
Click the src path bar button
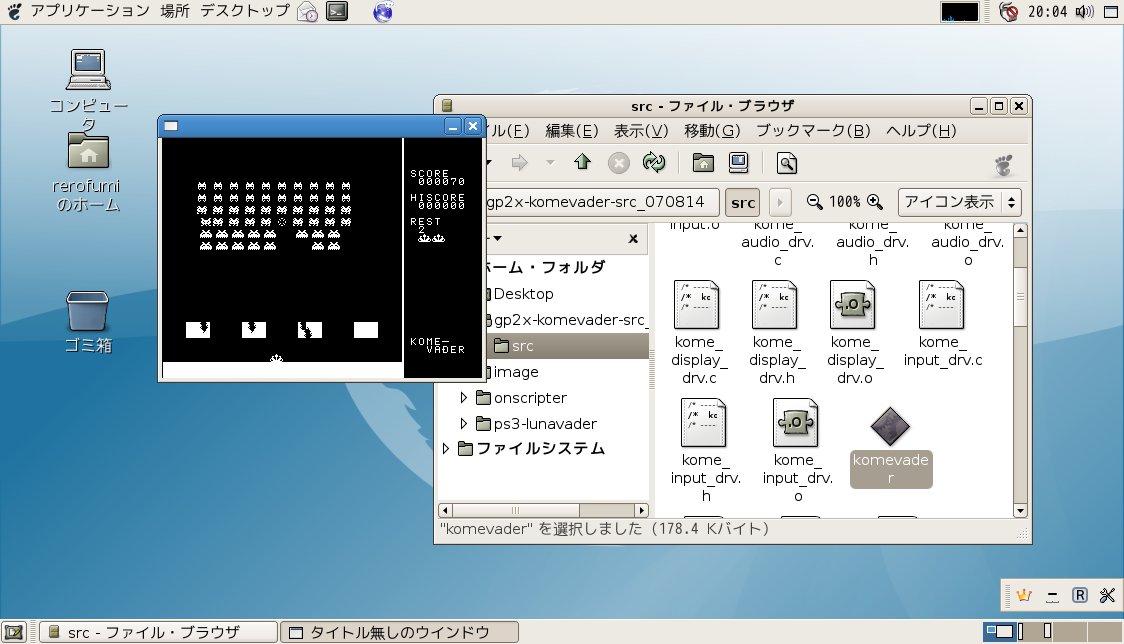pyautogui.click(x=743, y=202)
